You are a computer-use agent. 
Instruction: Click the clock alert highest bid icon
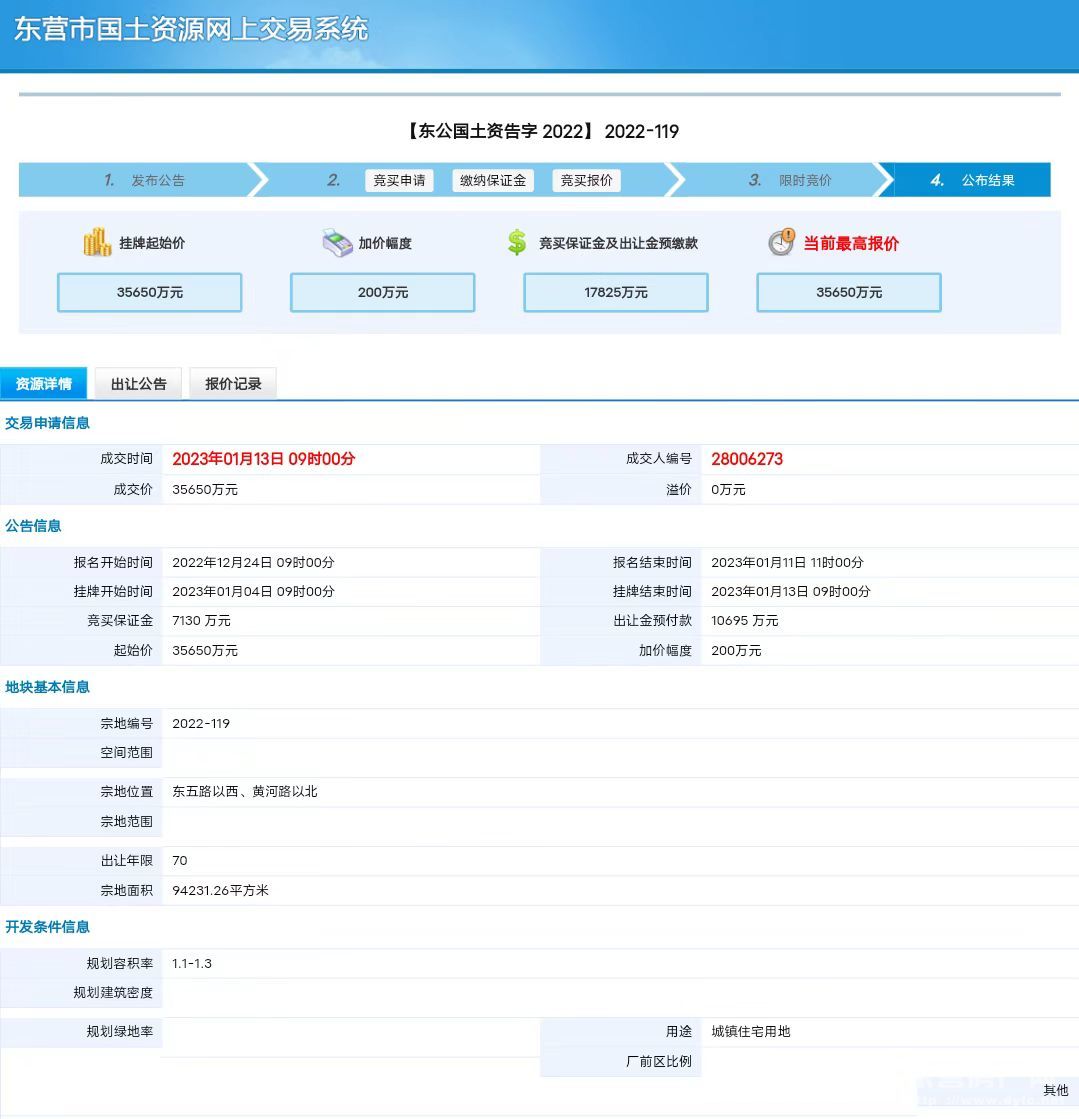(781, 242)
